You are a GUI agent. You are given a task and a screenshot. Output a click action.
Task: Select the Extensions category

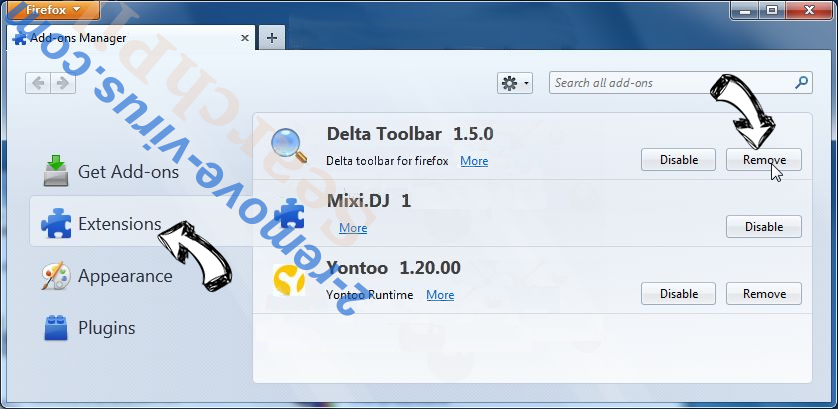point(140,221)
